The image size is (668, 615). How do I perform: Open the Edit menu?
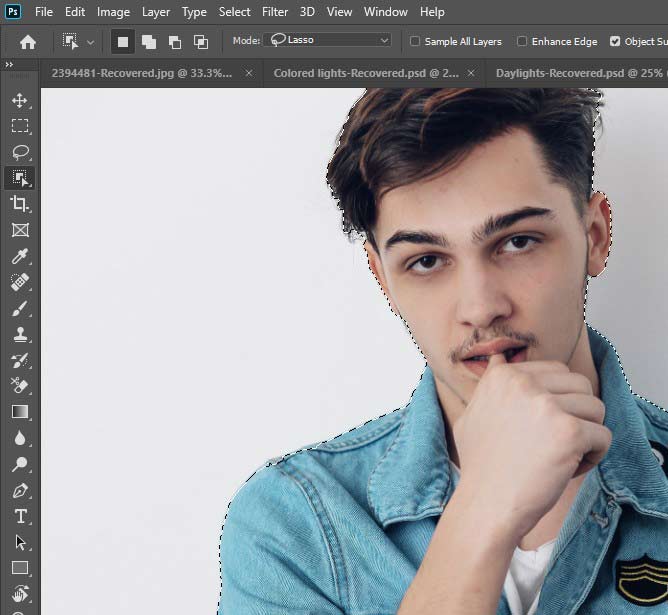pyautogui.click(x=75, y=12)
